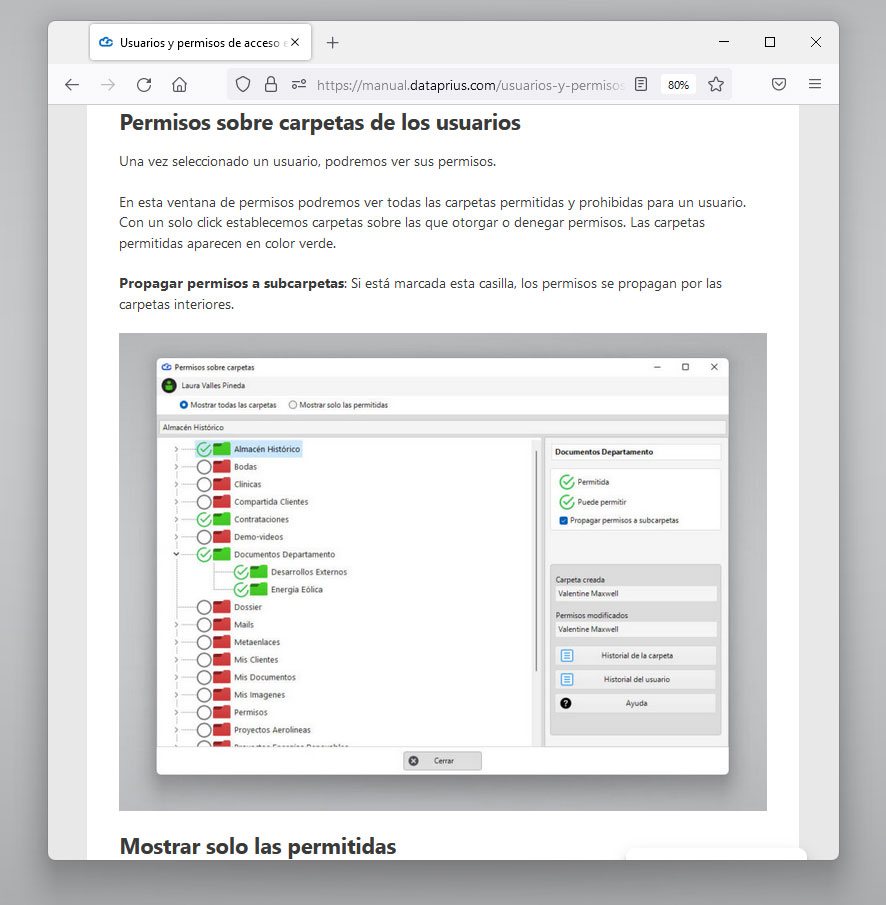Screen dimensions: 886x905
Task: Expand the Almacén Histórico tree node
Action: (176, 449)
